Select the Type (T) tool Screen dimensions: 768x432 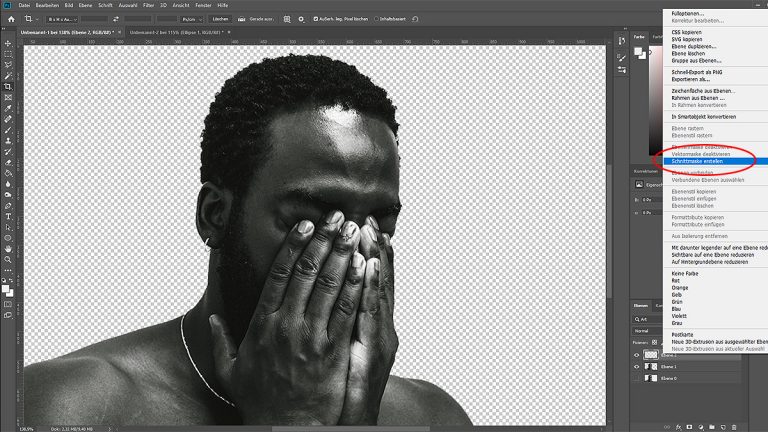tap(8, 216)
